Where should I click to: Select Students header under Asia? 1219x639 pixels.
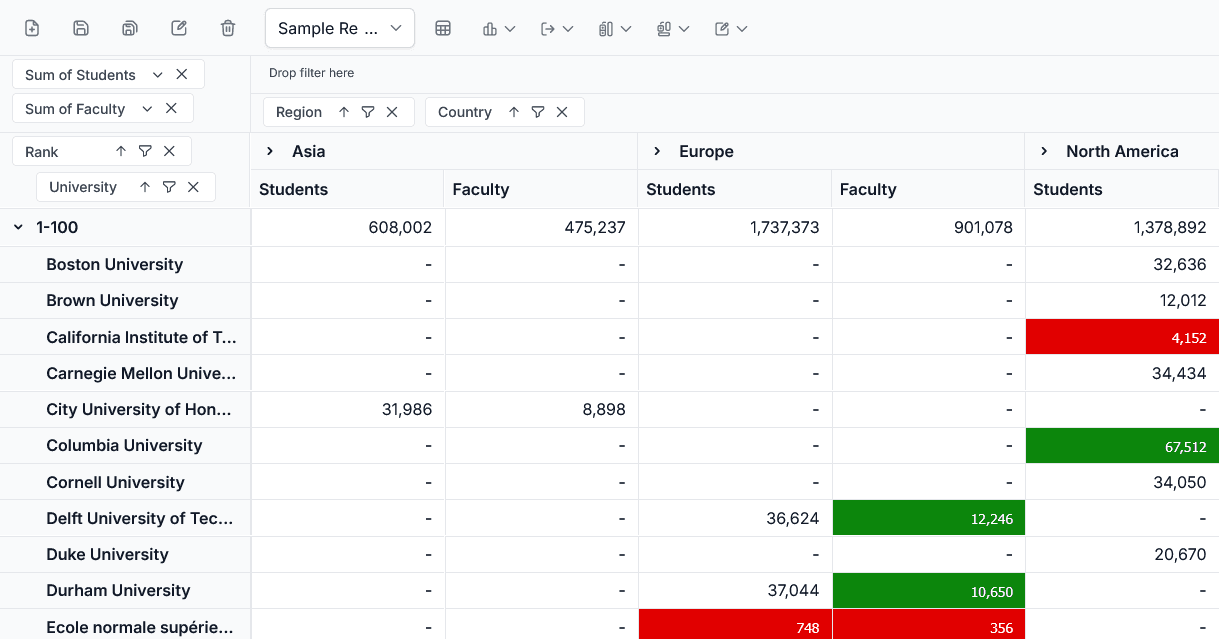pos(346,189)
